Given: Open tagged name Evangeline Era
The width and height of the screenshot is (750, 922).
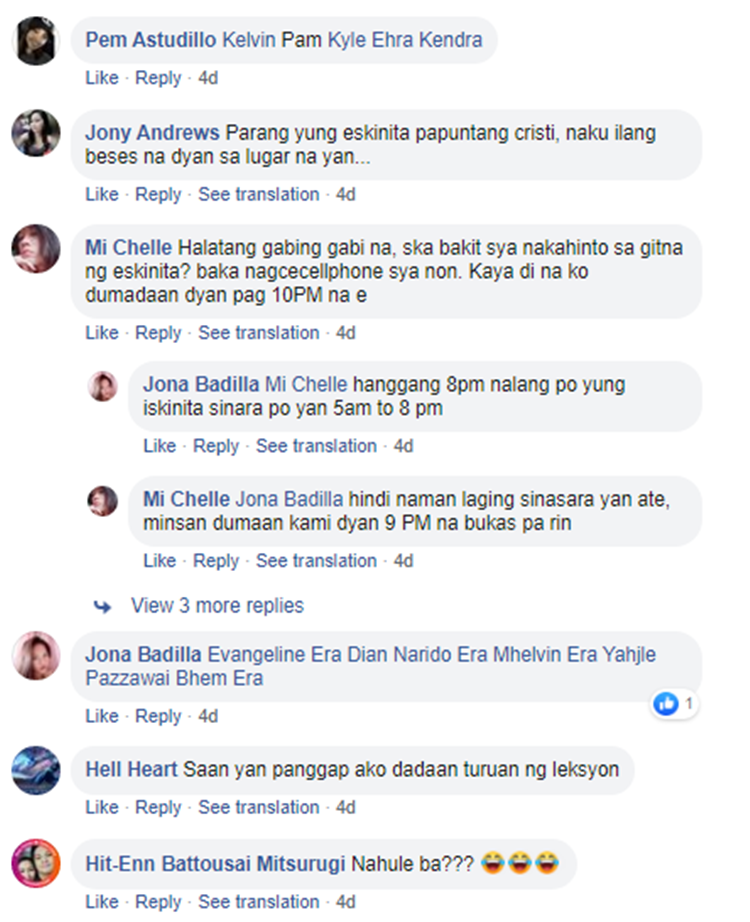Looking at the screenshot, I should (274, 654).
